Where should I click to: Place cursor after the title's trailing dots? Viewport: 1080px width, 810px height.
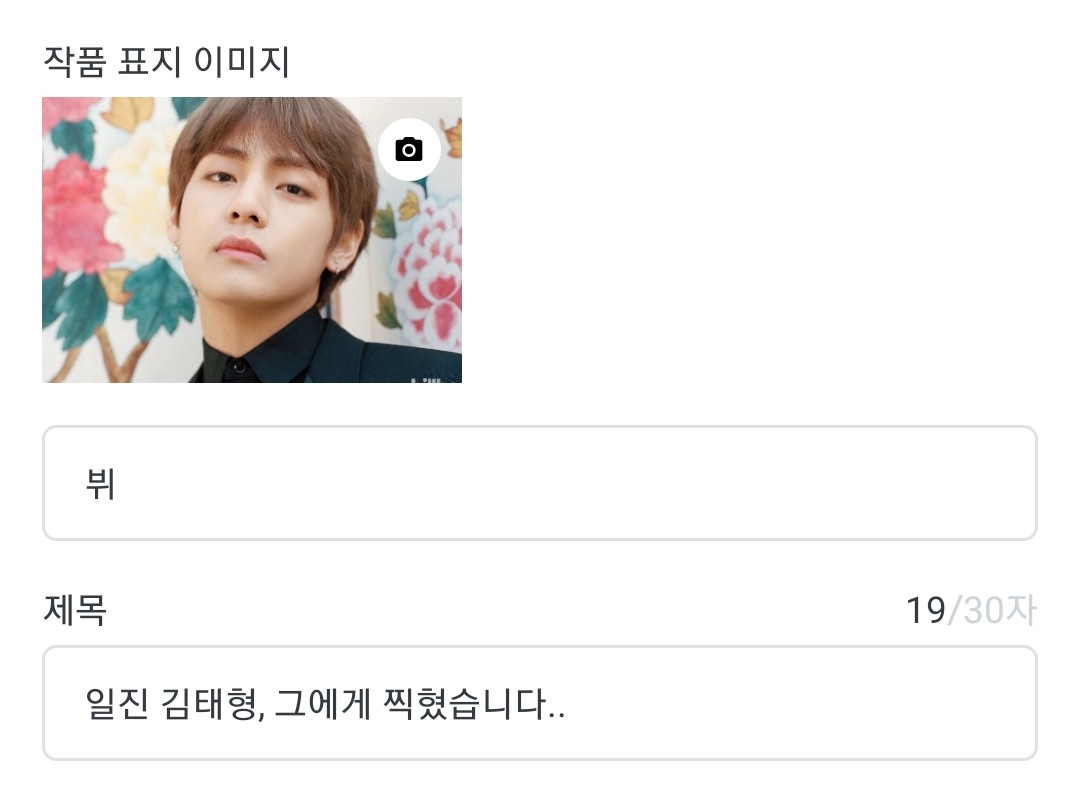[x=569, y=704]
